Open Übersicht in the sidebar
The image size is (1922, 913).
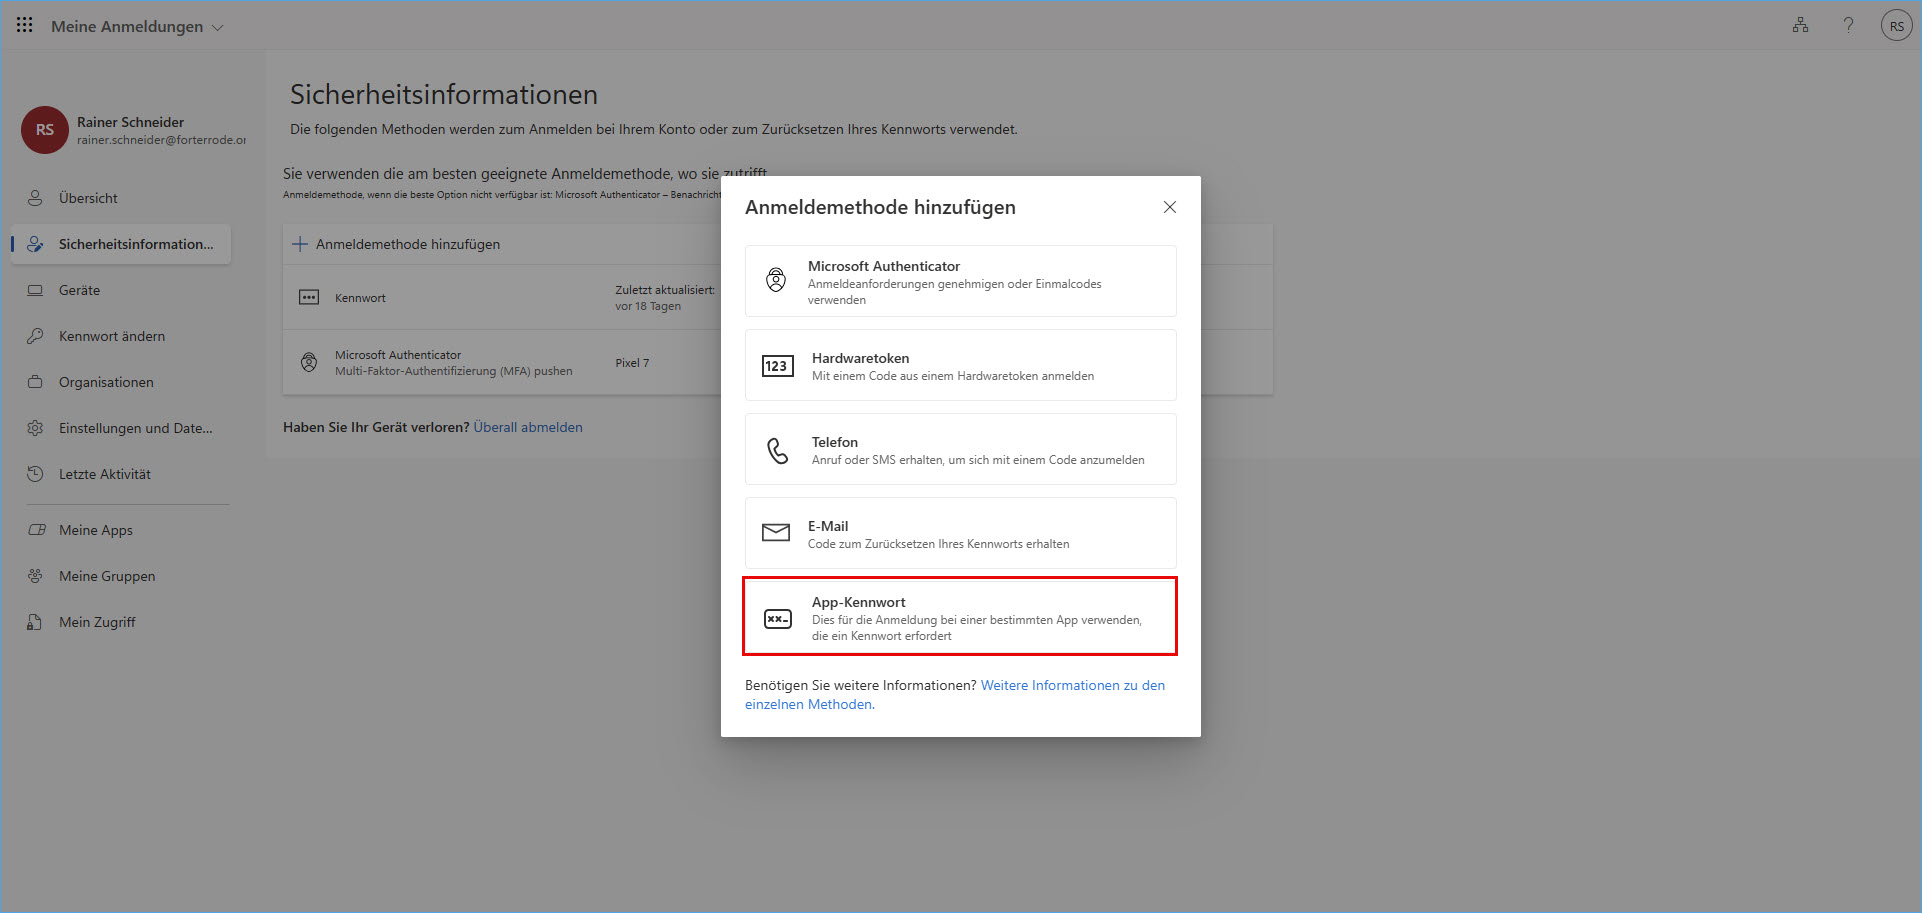pyautogui.click(x=121, y=198)
